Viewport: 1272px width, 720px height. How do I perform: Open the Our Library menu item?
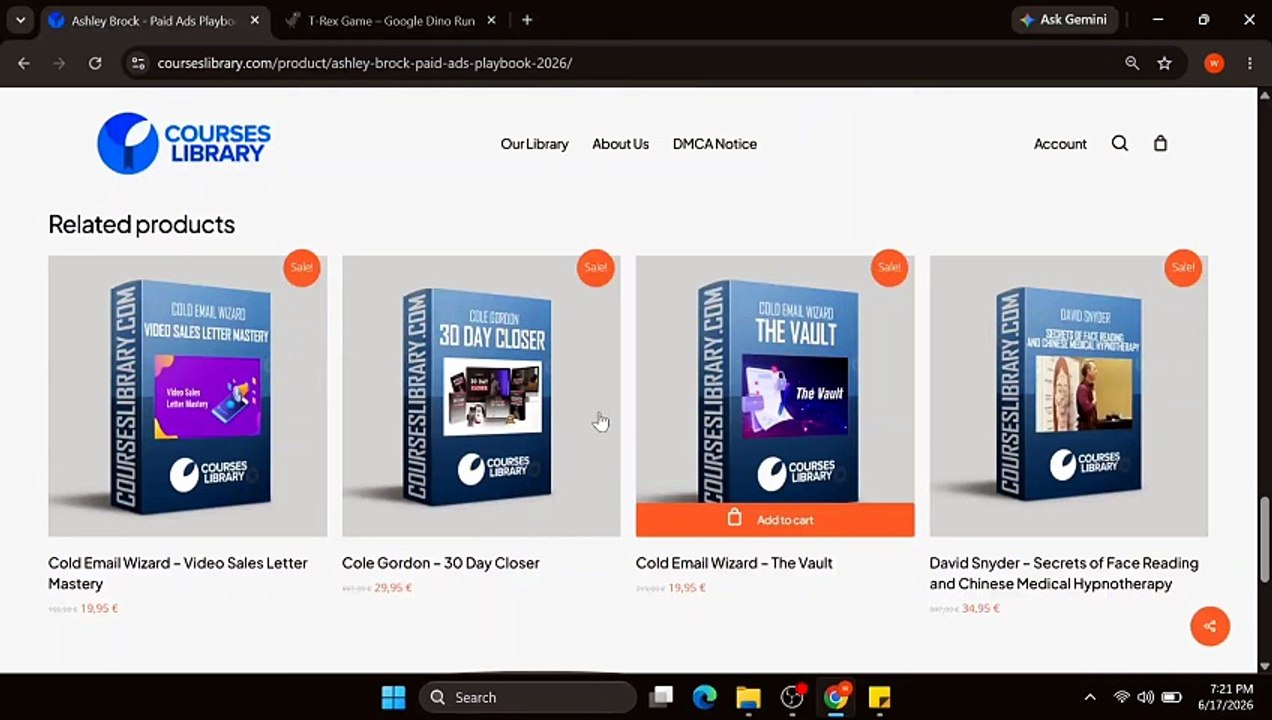(x=534, y=144)
